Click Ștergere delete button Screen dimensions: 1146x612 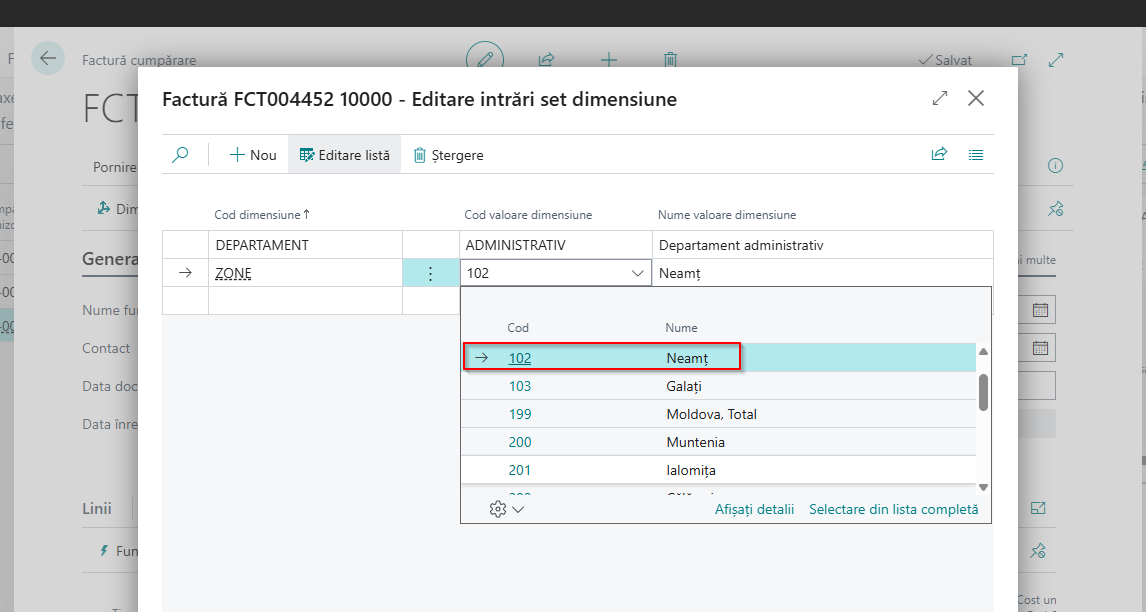448,154
